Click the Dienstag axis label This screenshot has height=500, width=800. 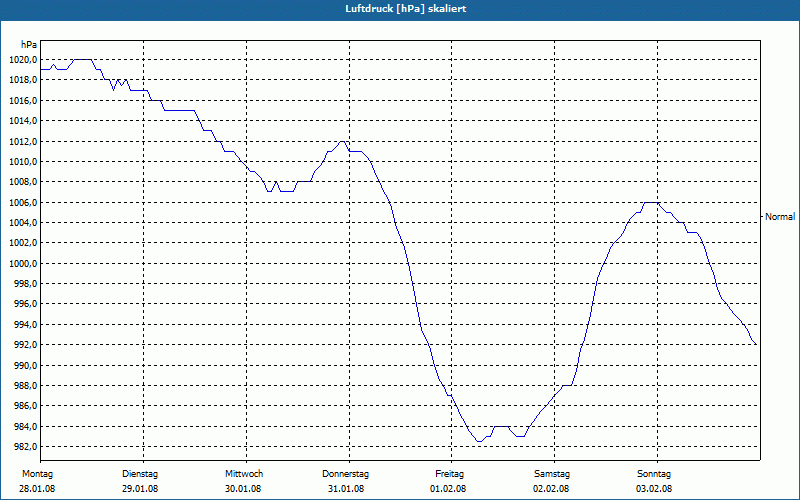(140, 474)
